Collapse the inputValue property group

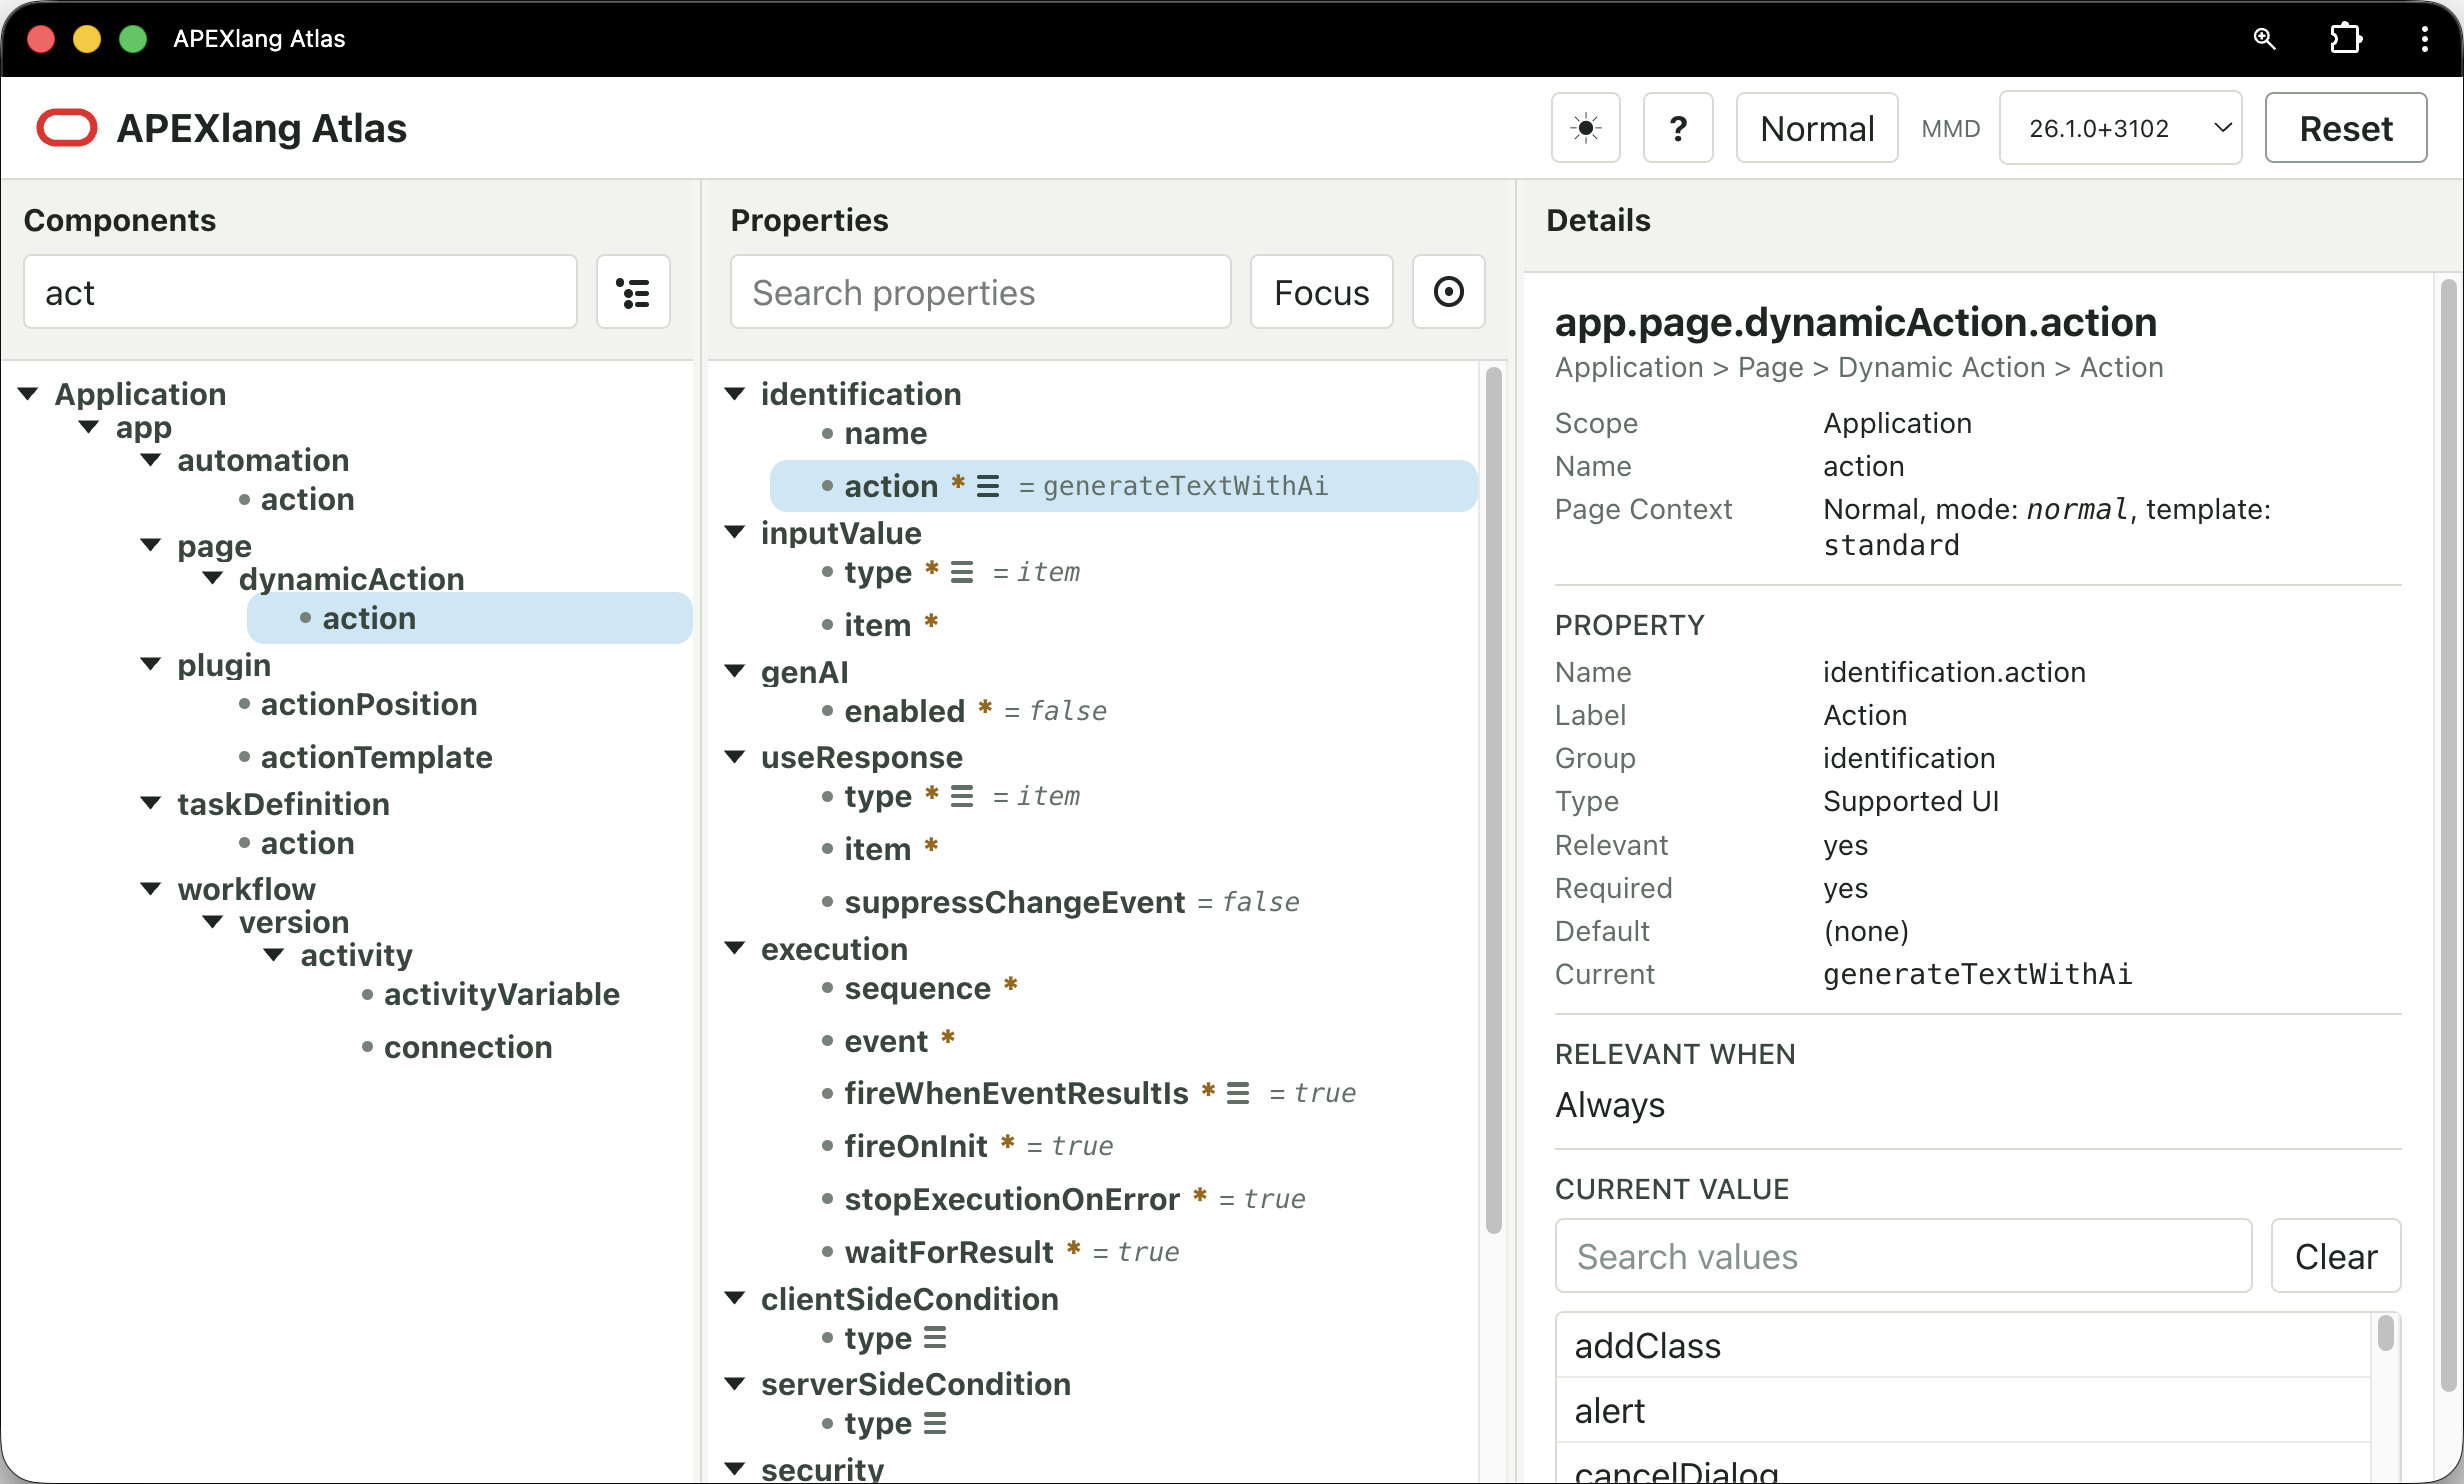pyautogui.click(x=735, y=532)
